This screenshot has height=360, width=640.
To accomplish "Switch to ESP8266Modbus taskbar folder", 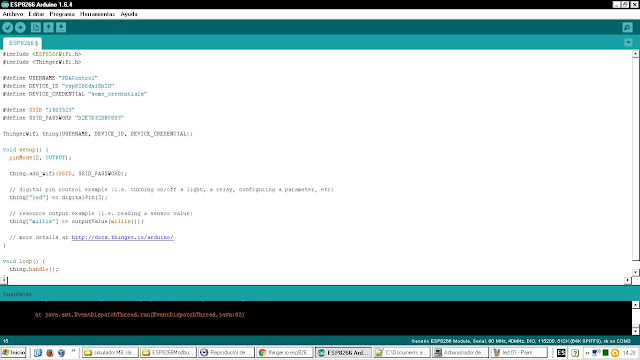I will [x=169, y=353].
